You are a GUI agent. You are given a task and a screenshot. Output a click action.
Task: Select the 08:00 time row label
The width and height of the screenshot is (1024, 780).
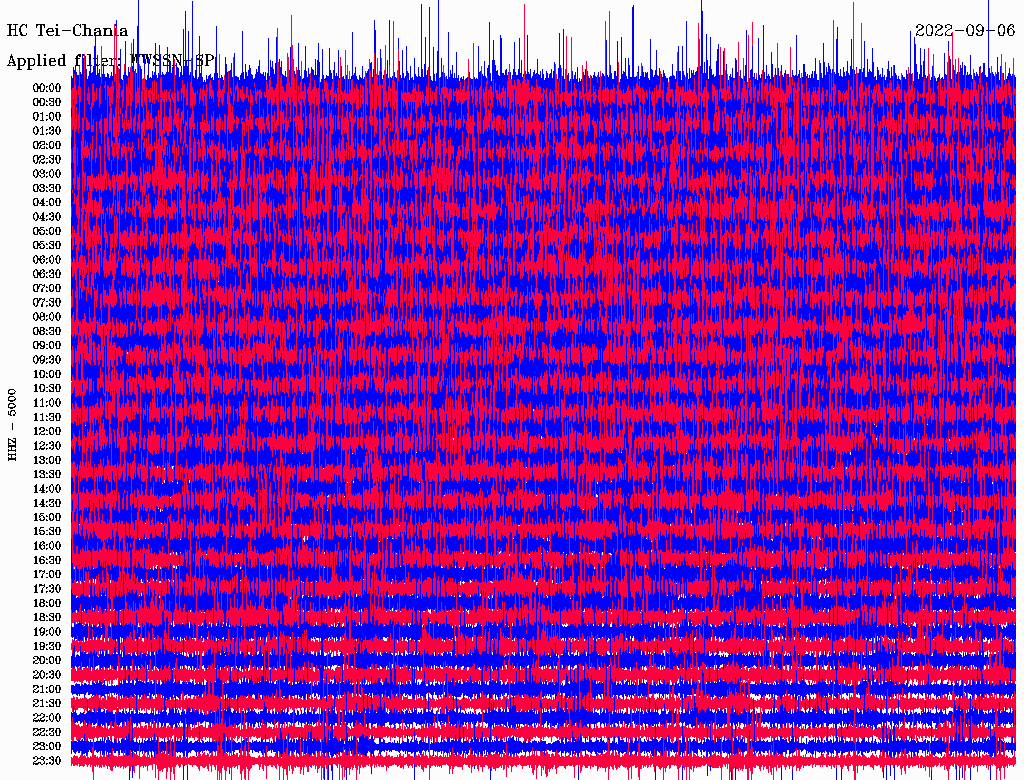(x=47, y=317)
